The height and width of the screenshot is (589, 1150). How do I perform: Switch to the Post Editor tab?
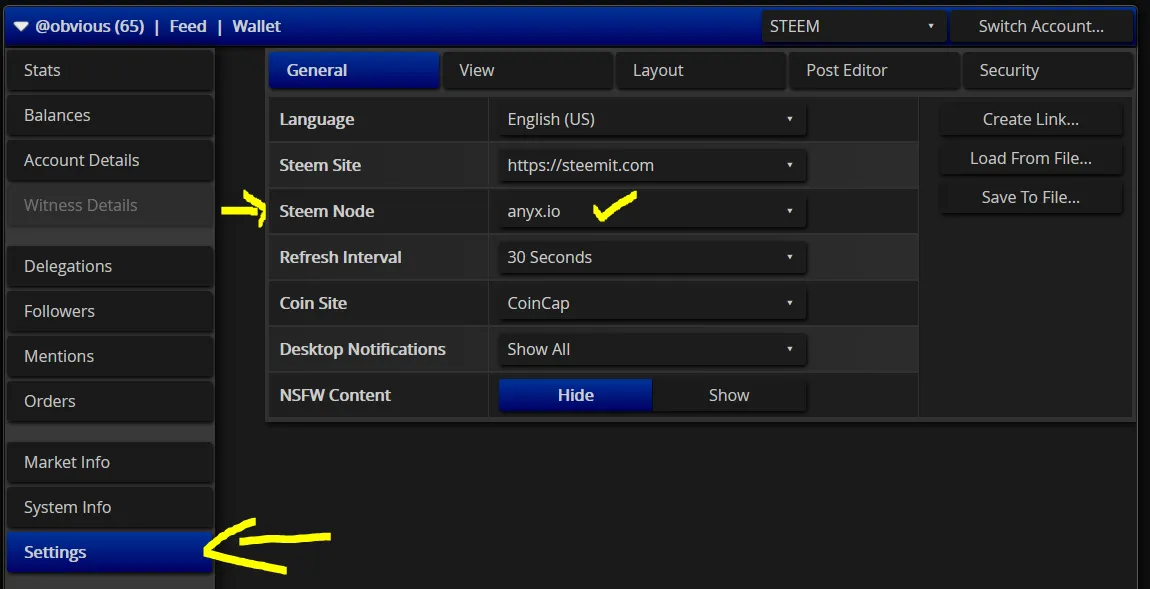click(x=874, y=70)
